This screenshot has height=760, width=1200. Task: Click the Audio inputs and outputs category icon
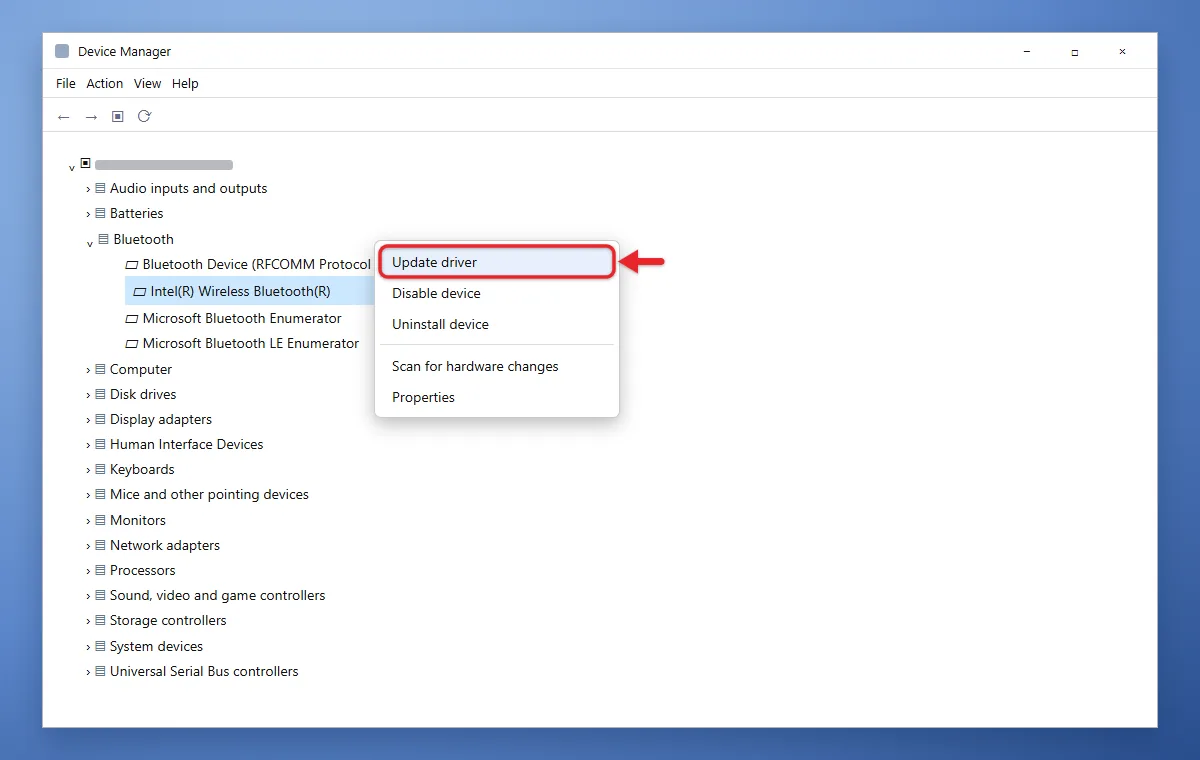[x=100, y=188]
